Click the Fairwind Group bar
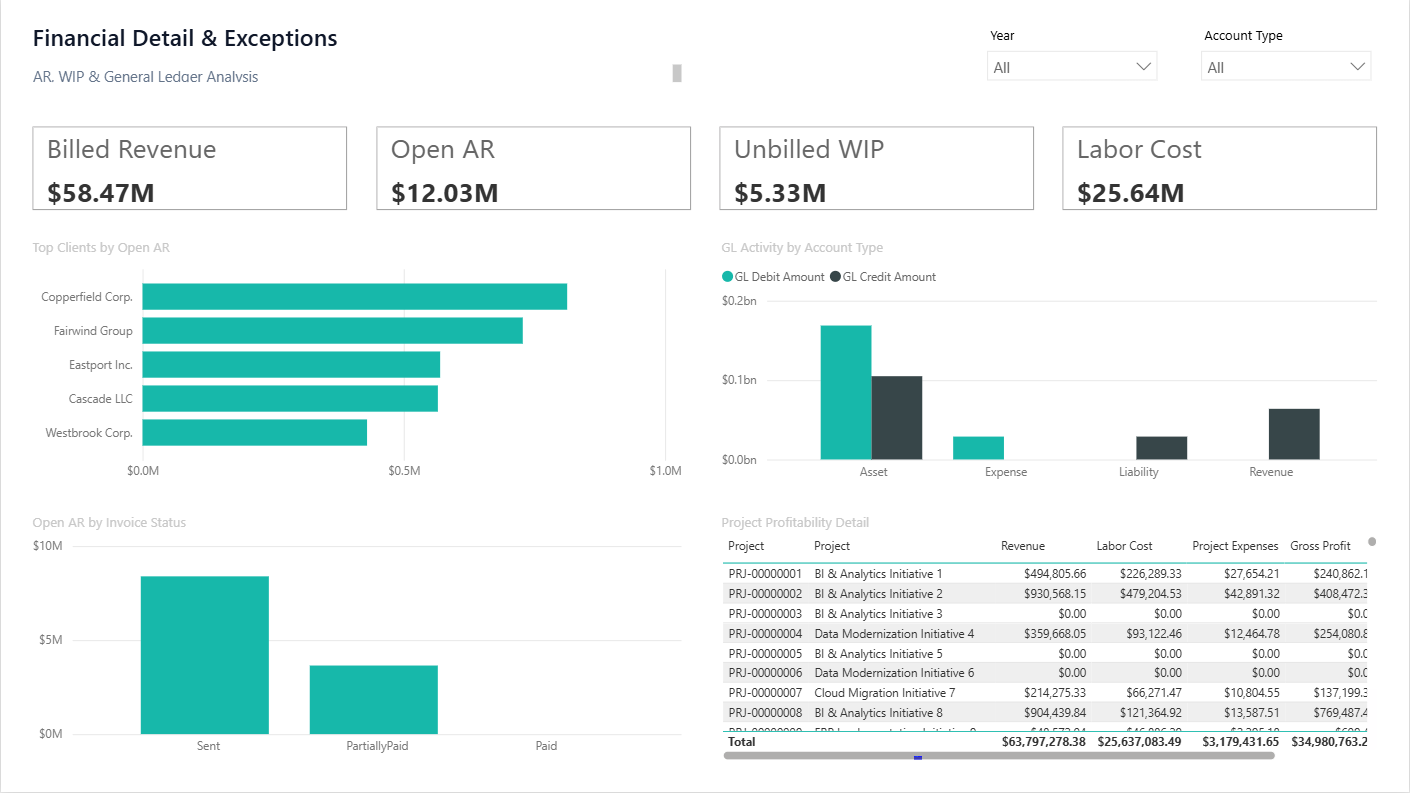The width and height of the screenshot is (1410, 793). point(333,331)
